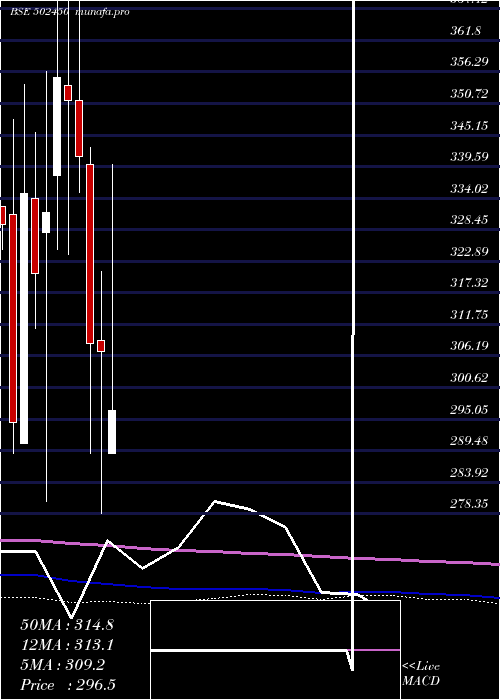Click the 317.32 price axis label
This screenshot has width=500, height=700.
(469, 283)
